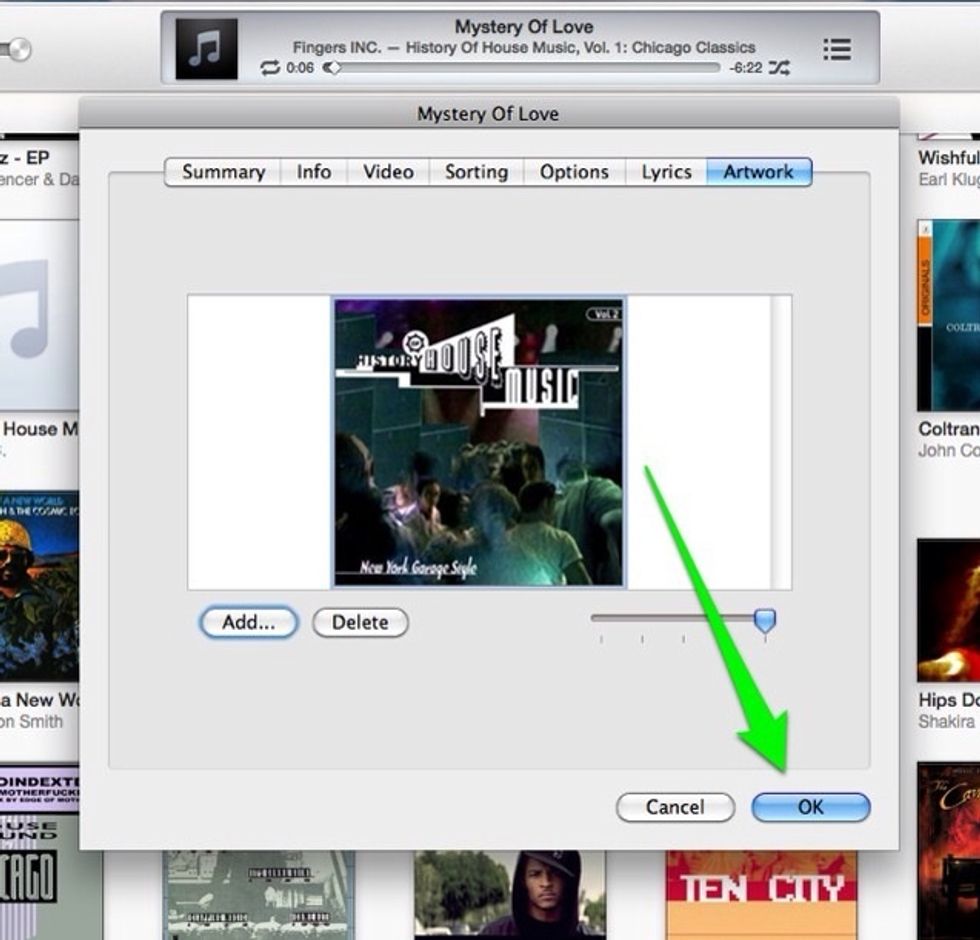Click the Add... button to insert artwork
Viewport: 980px width, 940px height.
[x=248, y=622]
